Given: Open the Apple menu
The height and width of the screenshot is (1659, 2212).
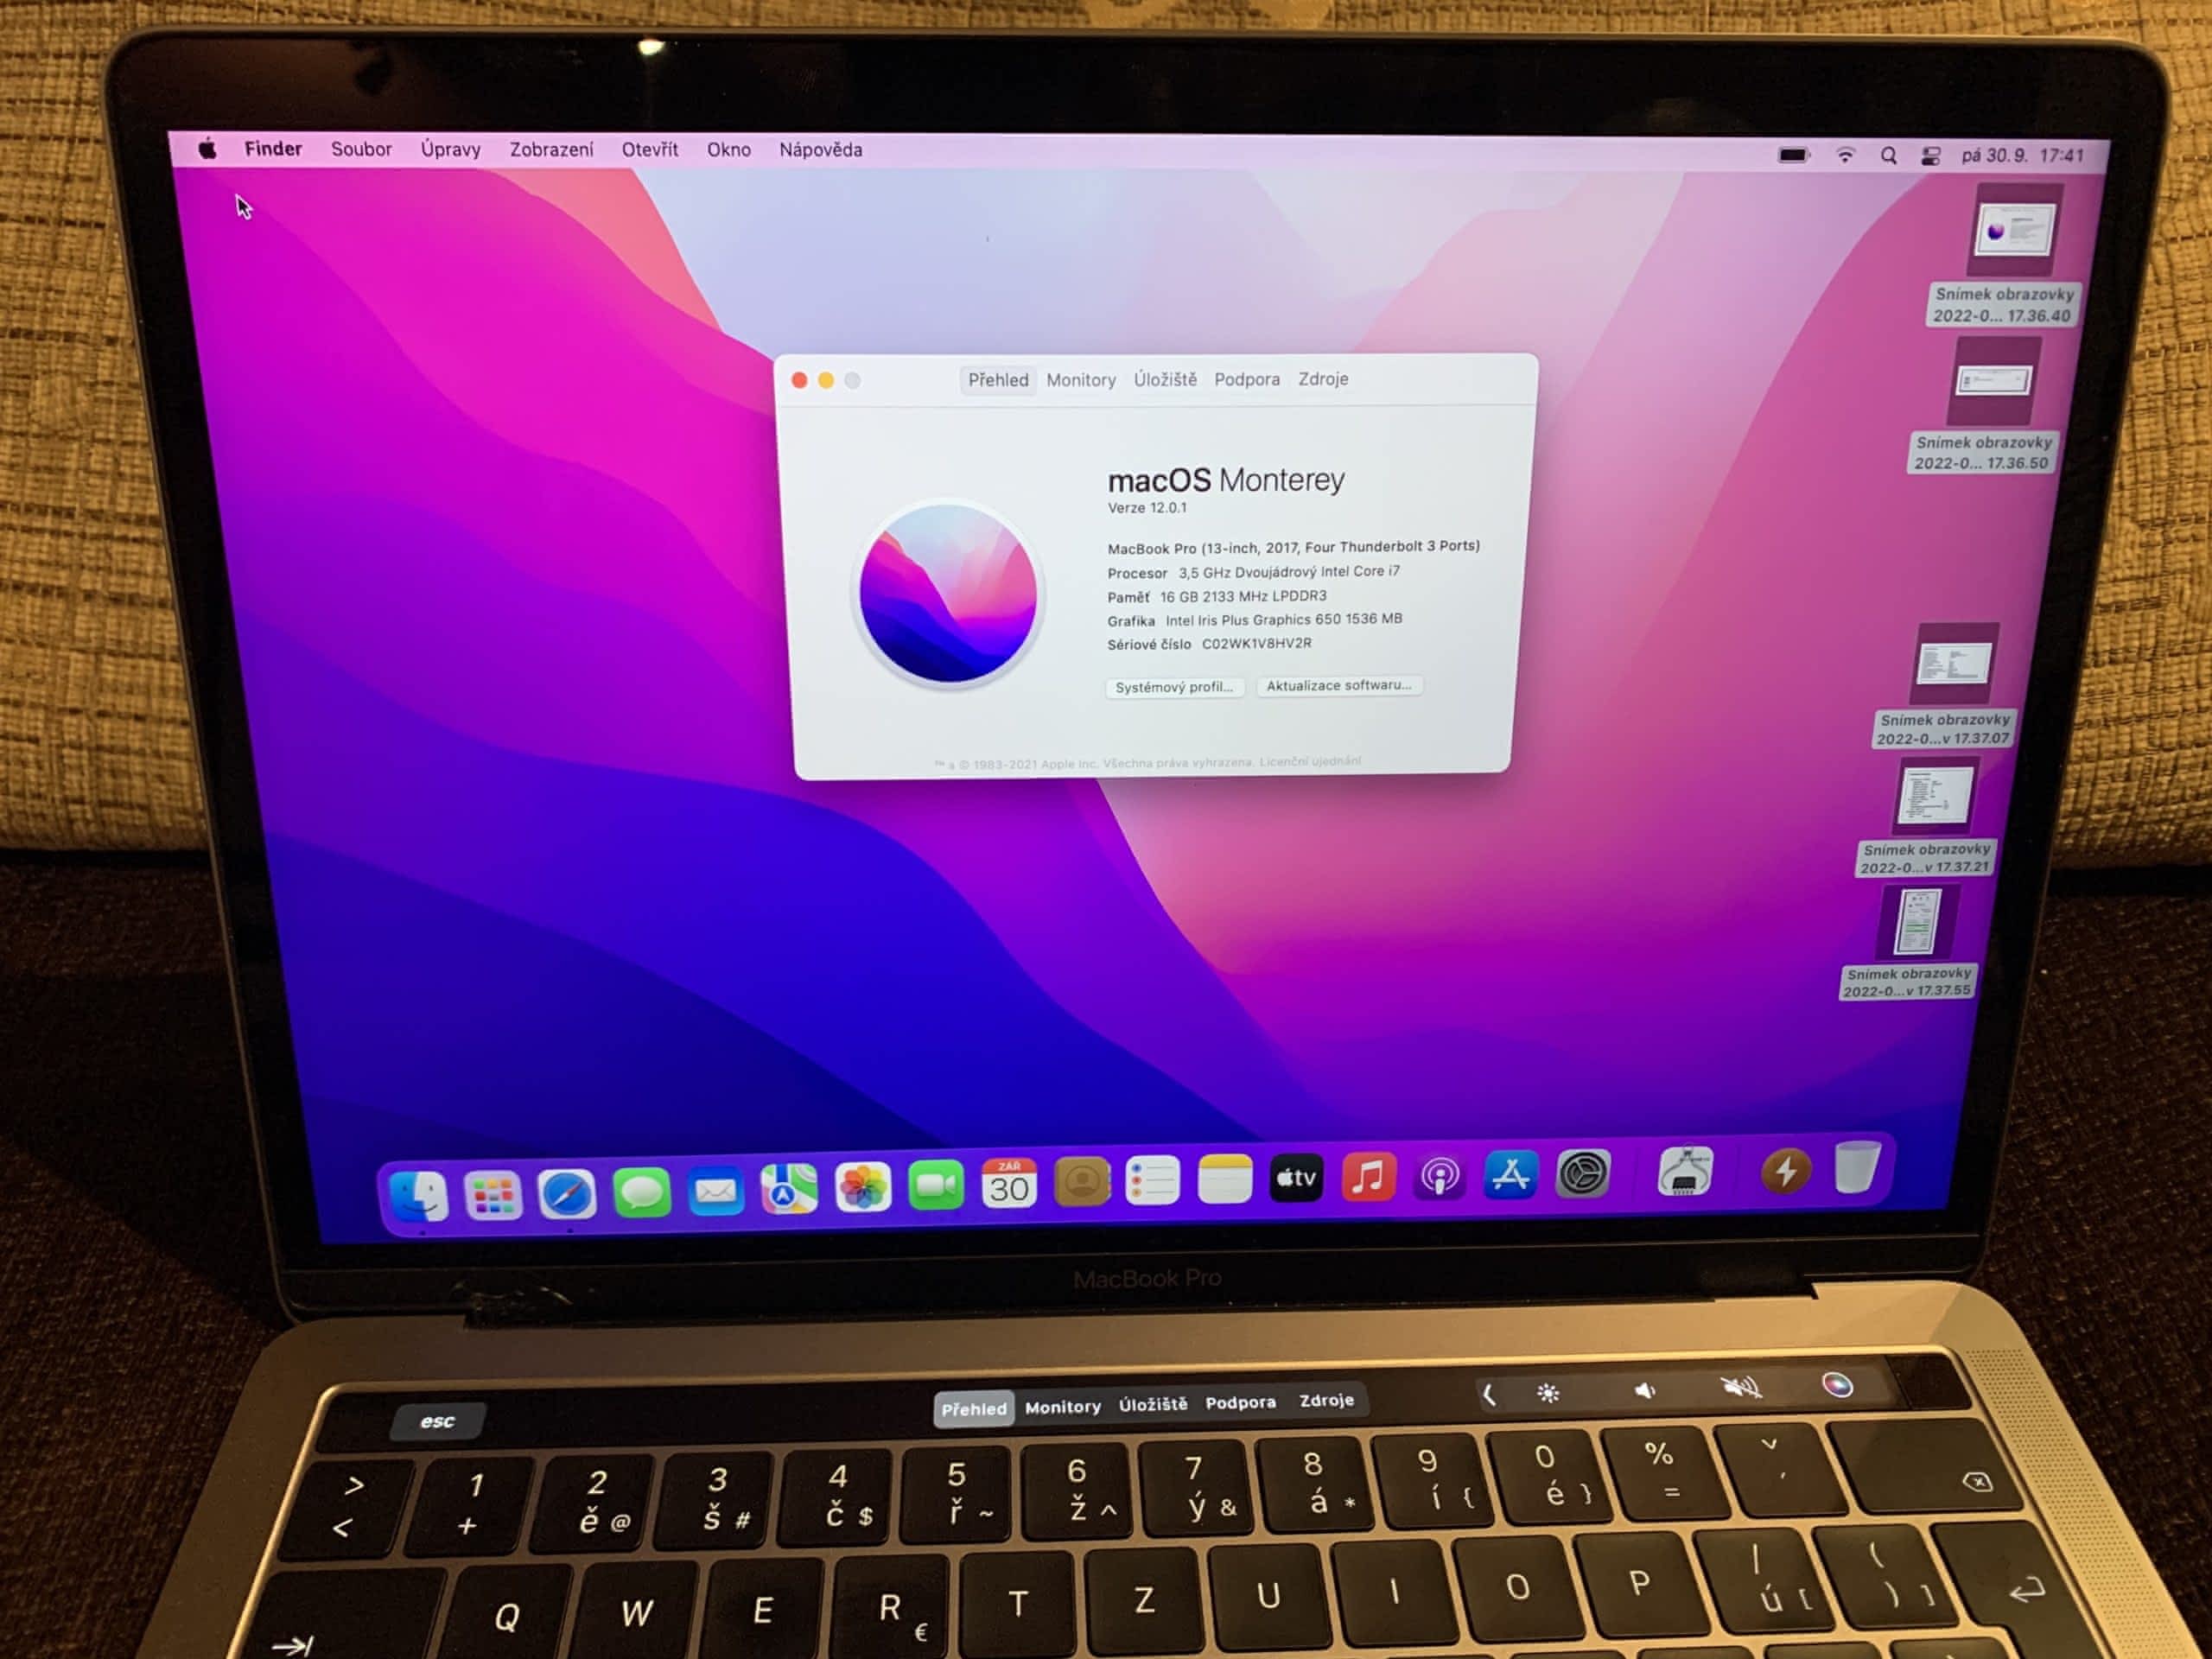Looking at the screenshot, I should (x=207, y=150).
